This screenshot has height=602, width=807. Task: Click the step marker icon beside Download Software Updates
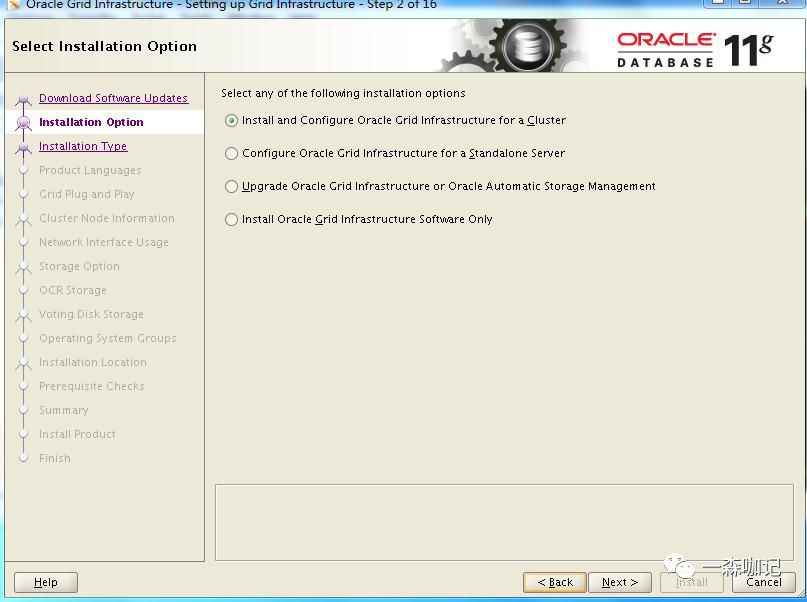23,99
